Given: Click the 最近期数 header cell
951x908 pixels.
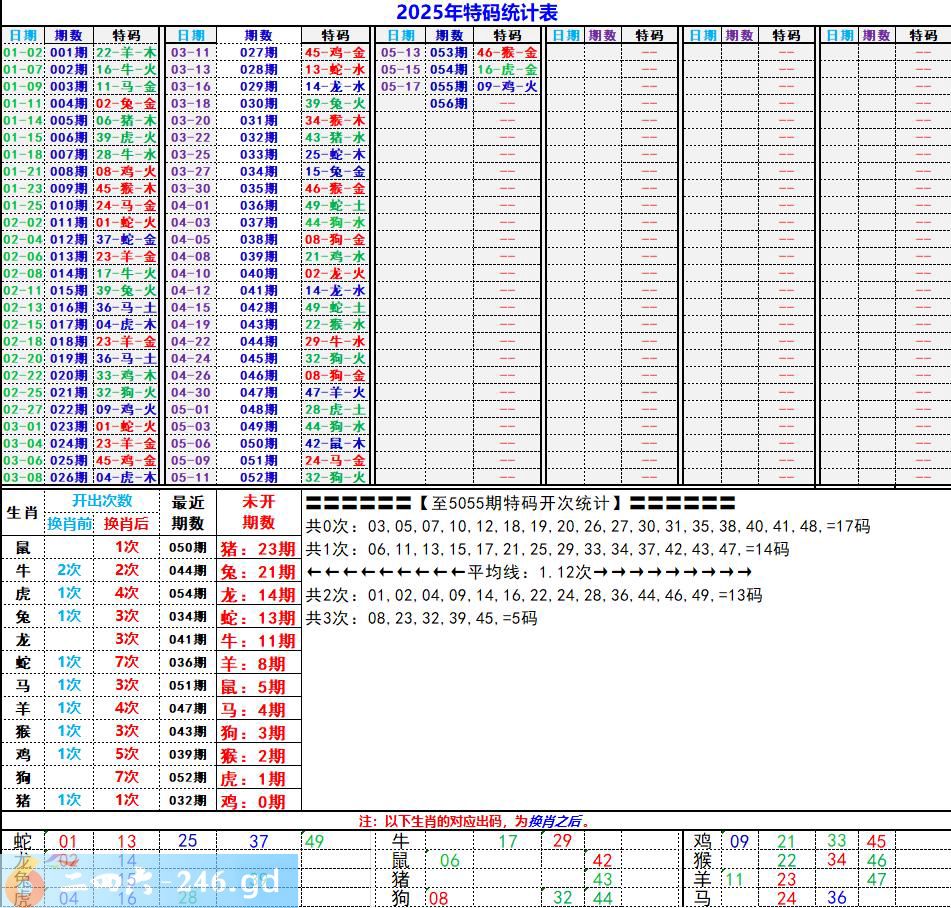Looking at the screenshot, I should point(188,512).
